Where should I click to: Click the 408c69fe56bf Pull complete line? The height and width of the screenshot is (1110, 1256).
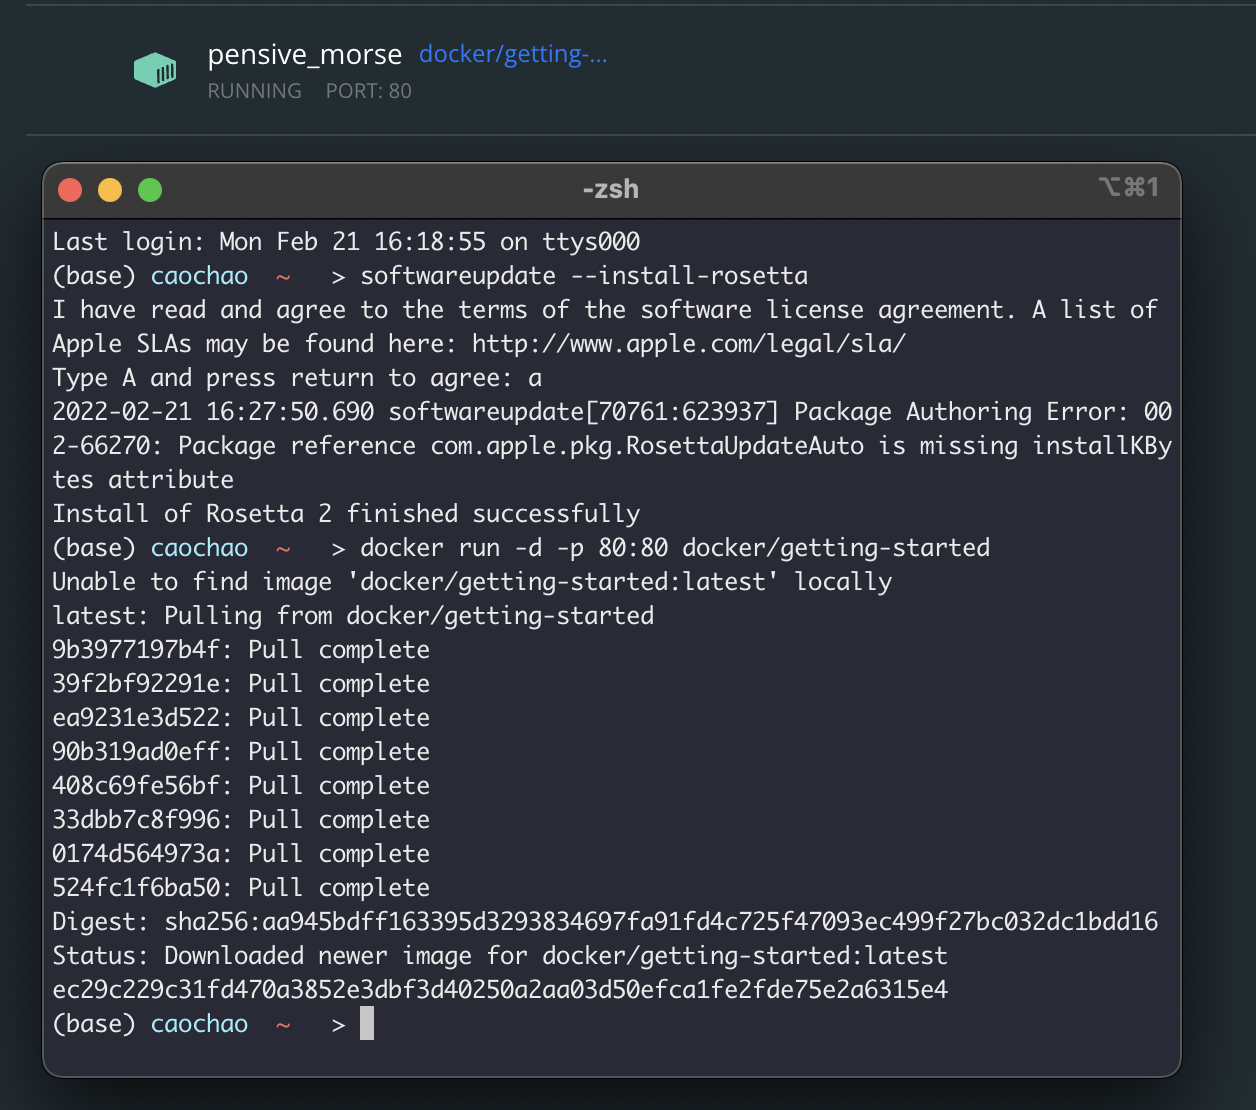tap(241, 786)
